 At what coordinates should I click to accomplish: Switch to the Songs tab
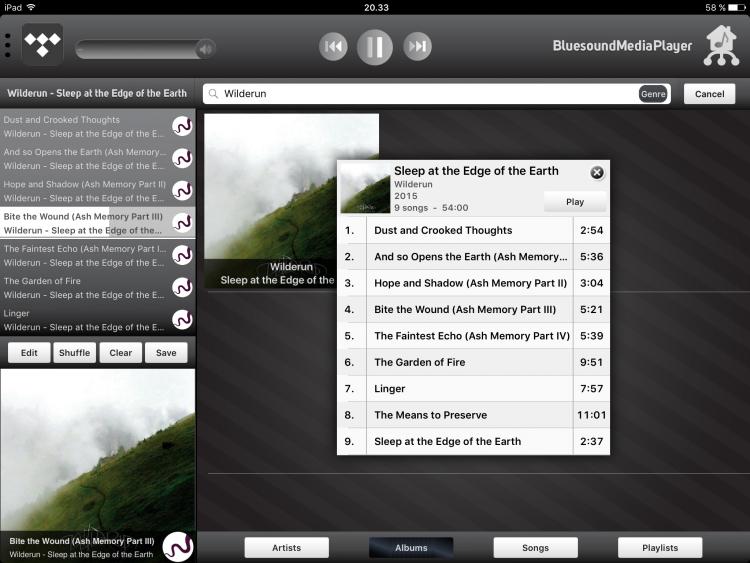pos(535,548)
